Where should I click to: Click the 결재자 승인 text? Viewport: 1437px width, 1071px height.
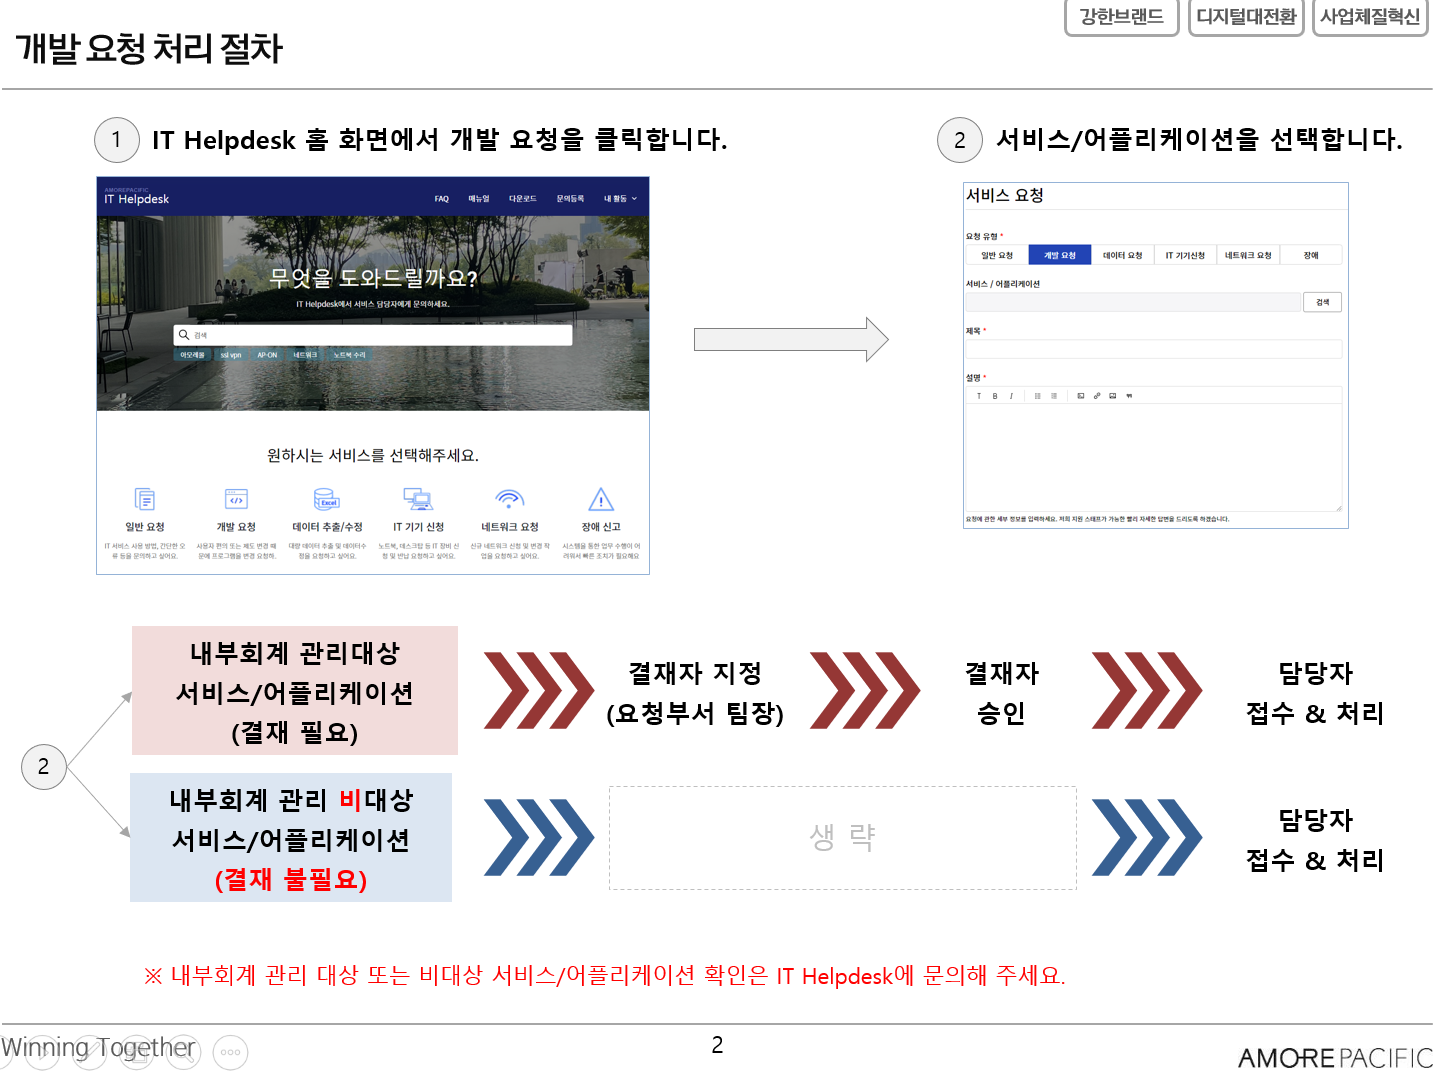click(x=1001, y=692)
